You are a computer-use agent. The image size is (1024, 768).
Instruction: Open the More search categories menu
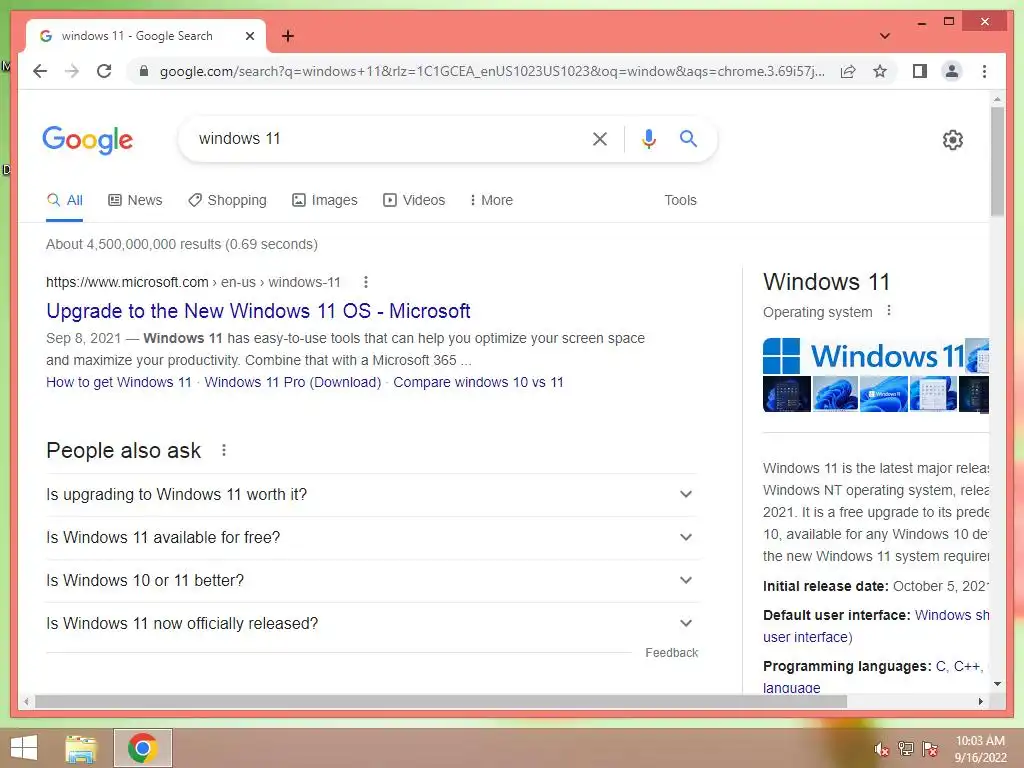pyautogui.click(x=491, y=200)
